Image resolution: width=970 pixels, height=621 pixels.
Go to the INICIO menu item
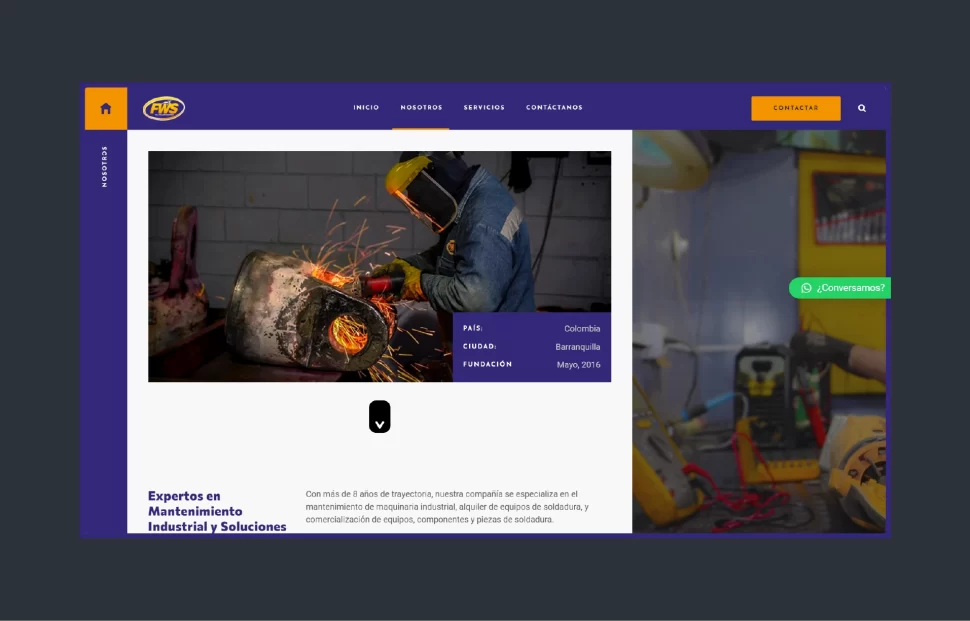tap(366, 108)
